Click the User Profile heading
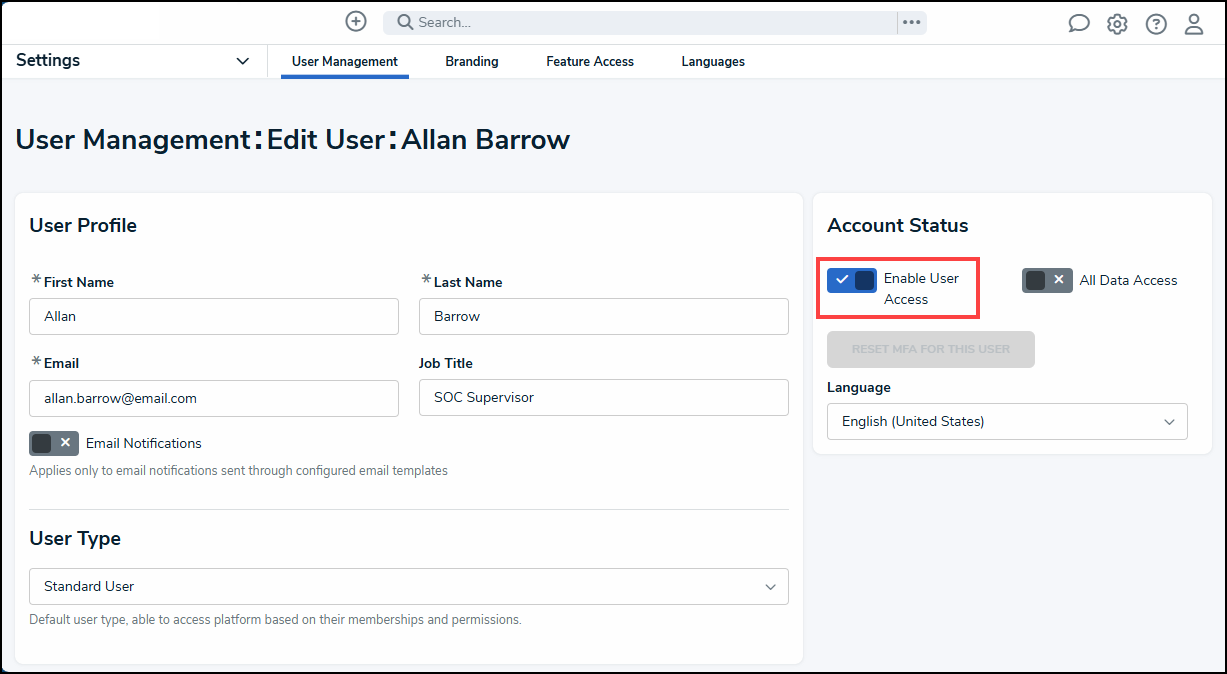Screen dimensions: 1227x674 (83, 225)
